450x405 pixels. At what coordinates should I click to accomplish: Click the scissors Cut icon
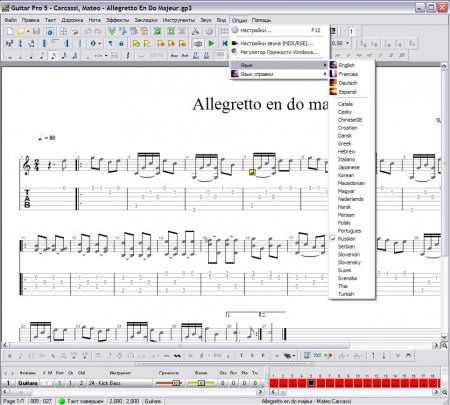pyautogui.click(x=195, y=31)
